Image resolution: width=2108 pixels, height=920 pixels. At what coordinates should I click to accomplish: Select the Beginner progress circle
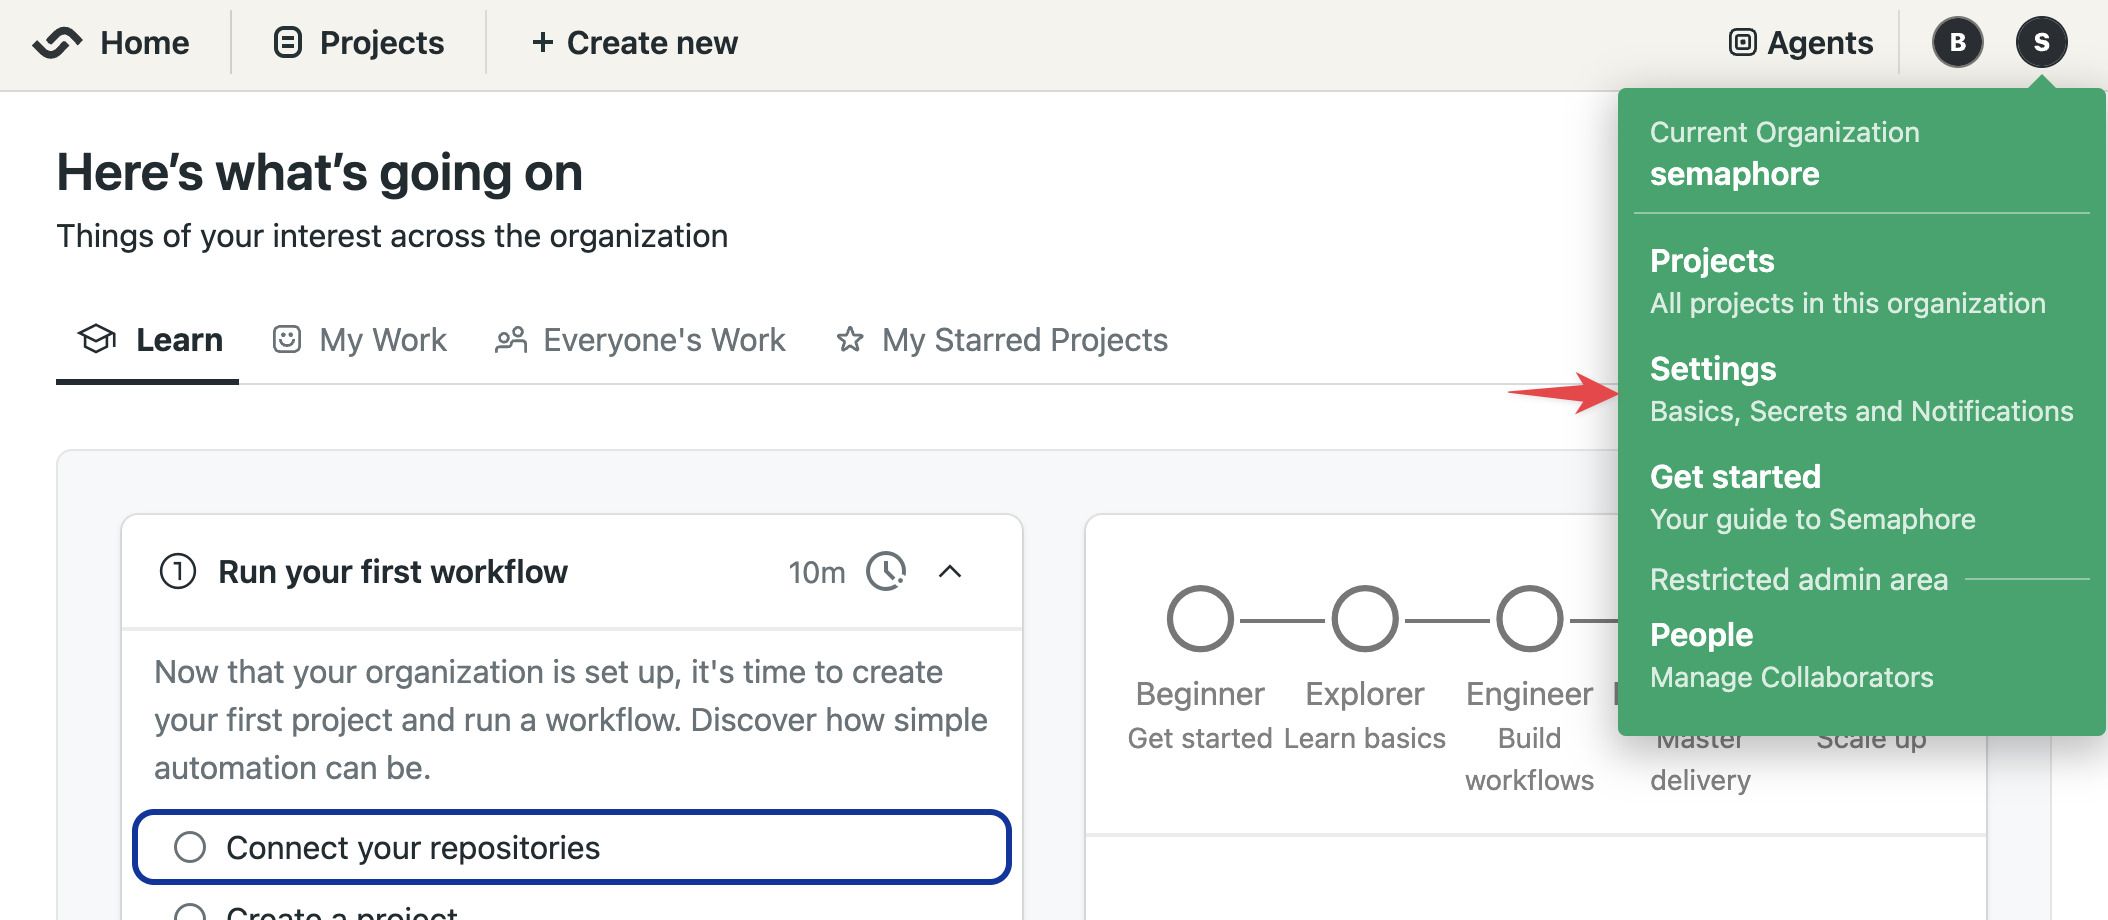pyautogui.click(x=1200, y=619)
